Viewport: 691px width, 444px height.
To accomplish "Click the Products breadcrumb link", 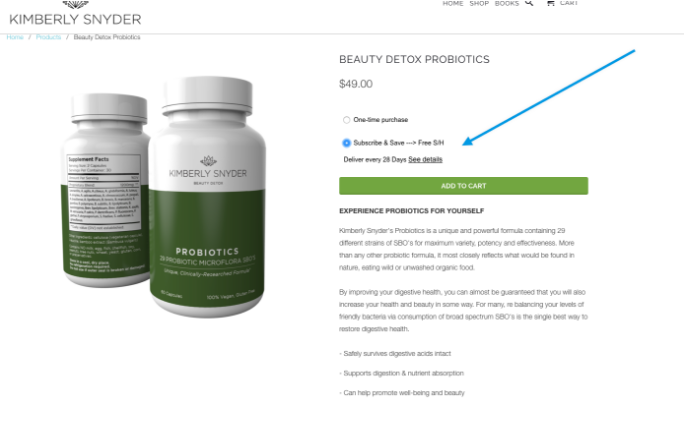I will point(48,37).
